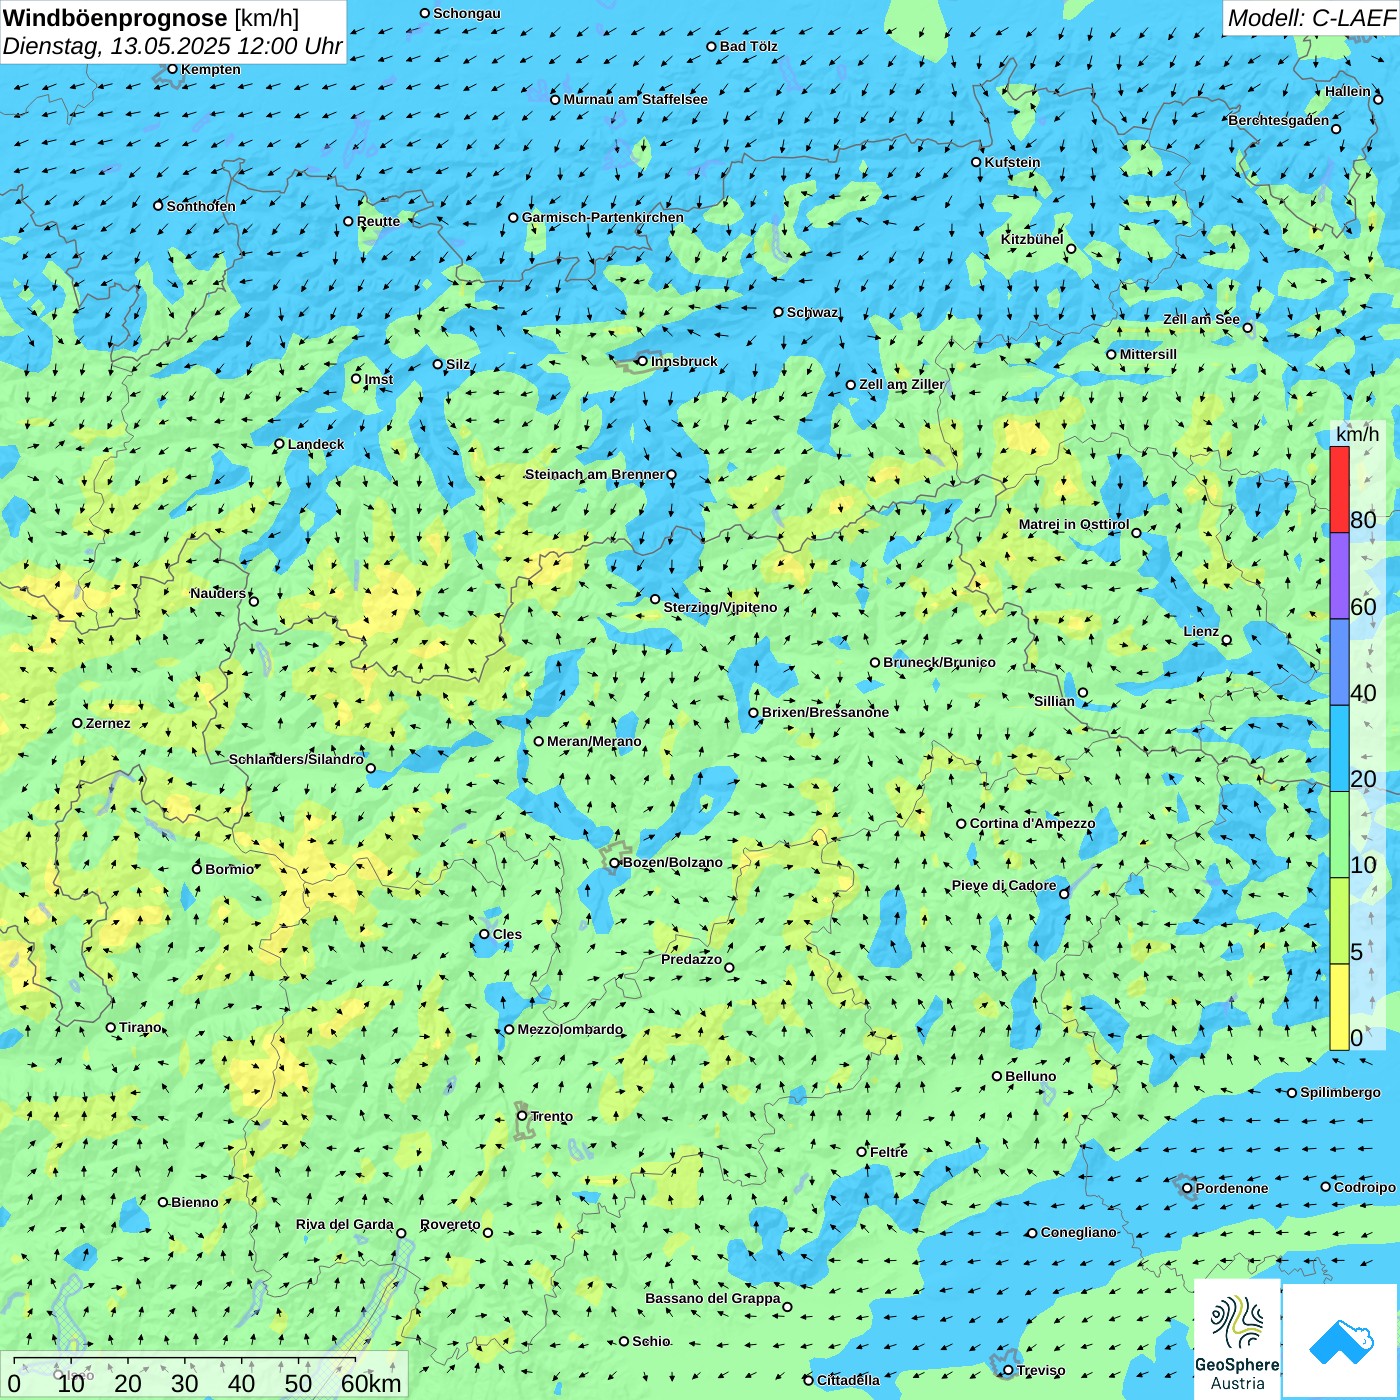Screen dimensions: 1400x1400
Task: Click the Spilimbergo label
Action: tap(1340, 1092)
